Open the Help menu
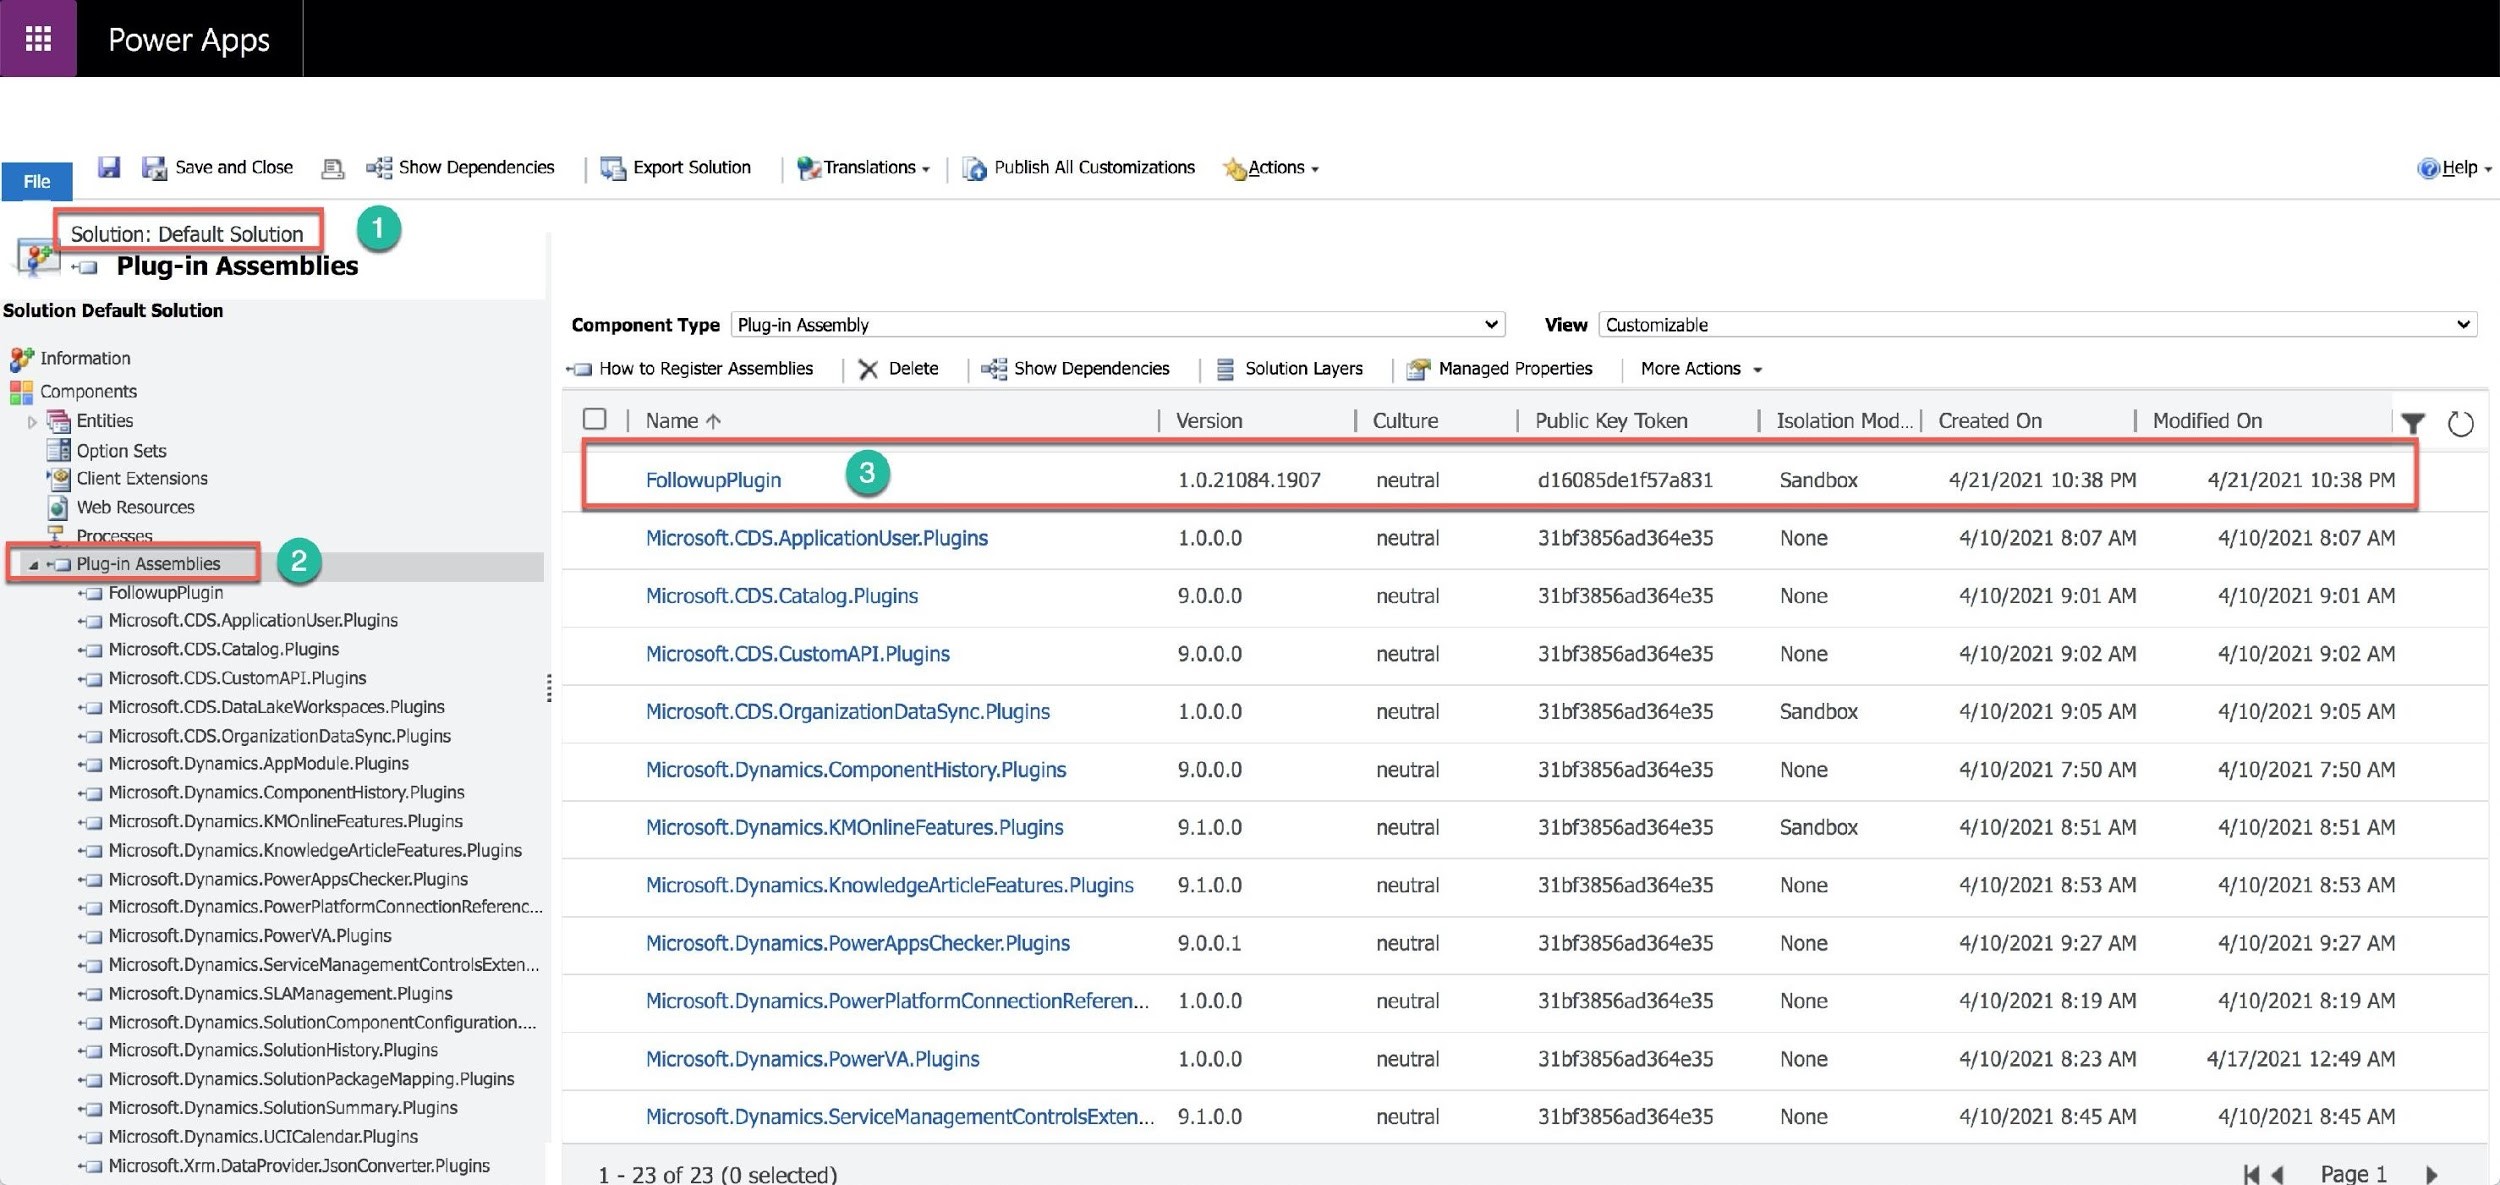 pyautogui.click(x=2455, y=167)
